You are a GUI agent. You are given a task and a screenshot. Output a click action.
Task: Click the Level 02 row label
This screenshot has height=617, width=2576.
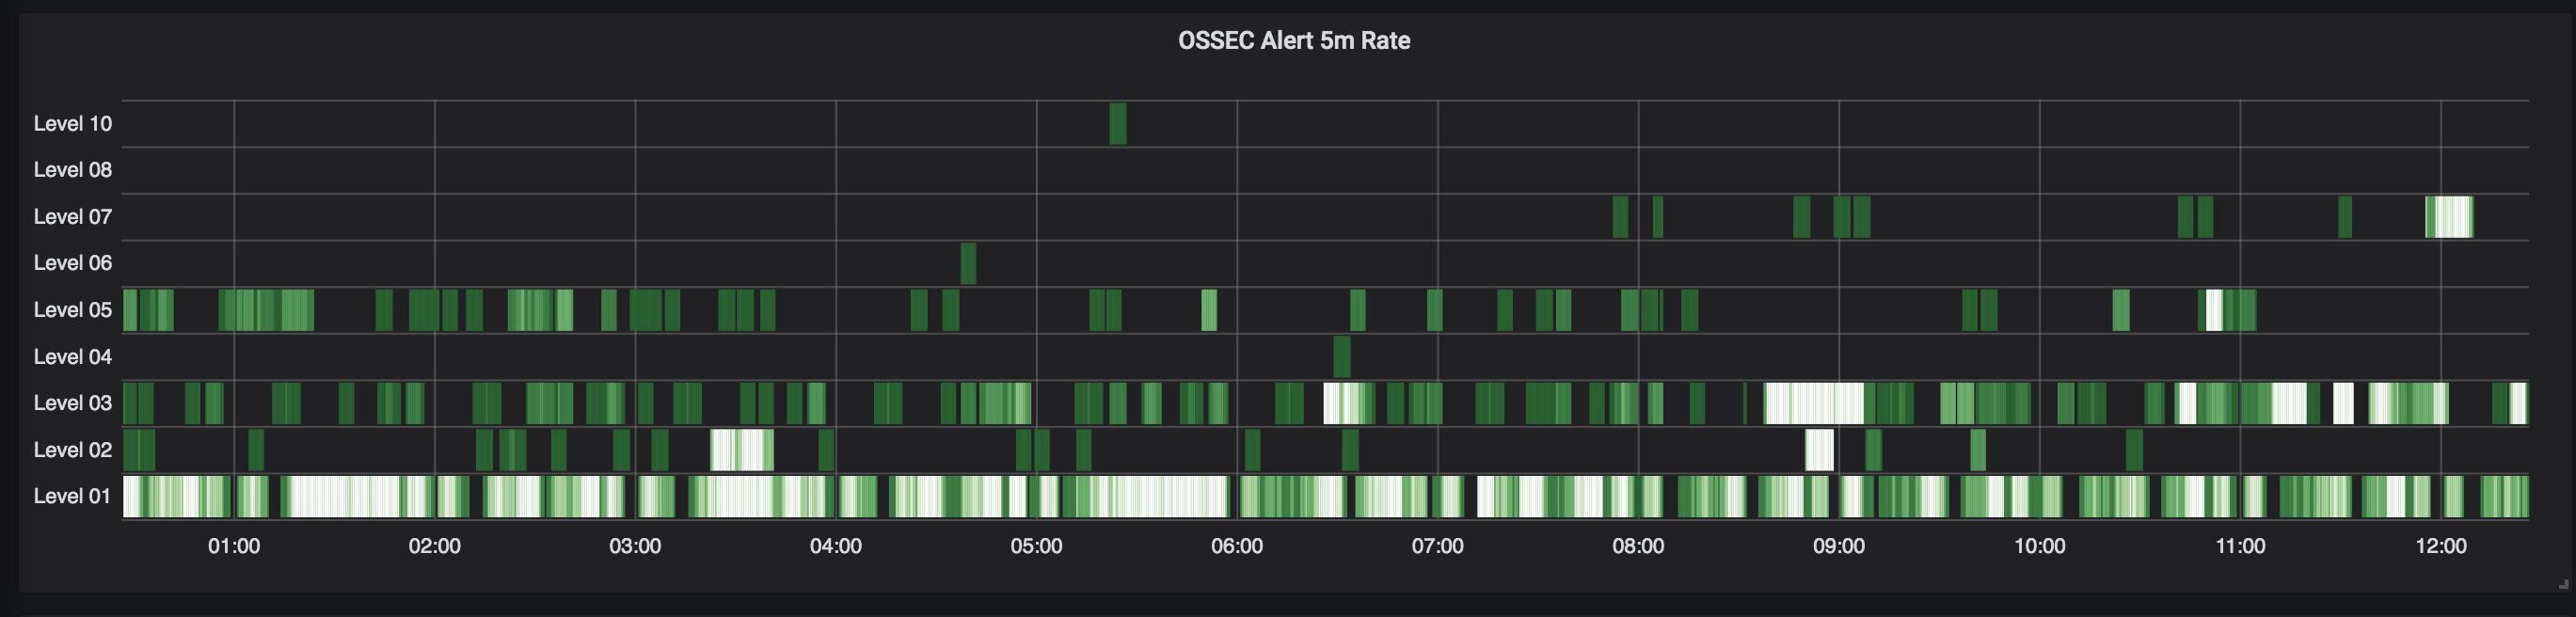click(x=73, y=450)
